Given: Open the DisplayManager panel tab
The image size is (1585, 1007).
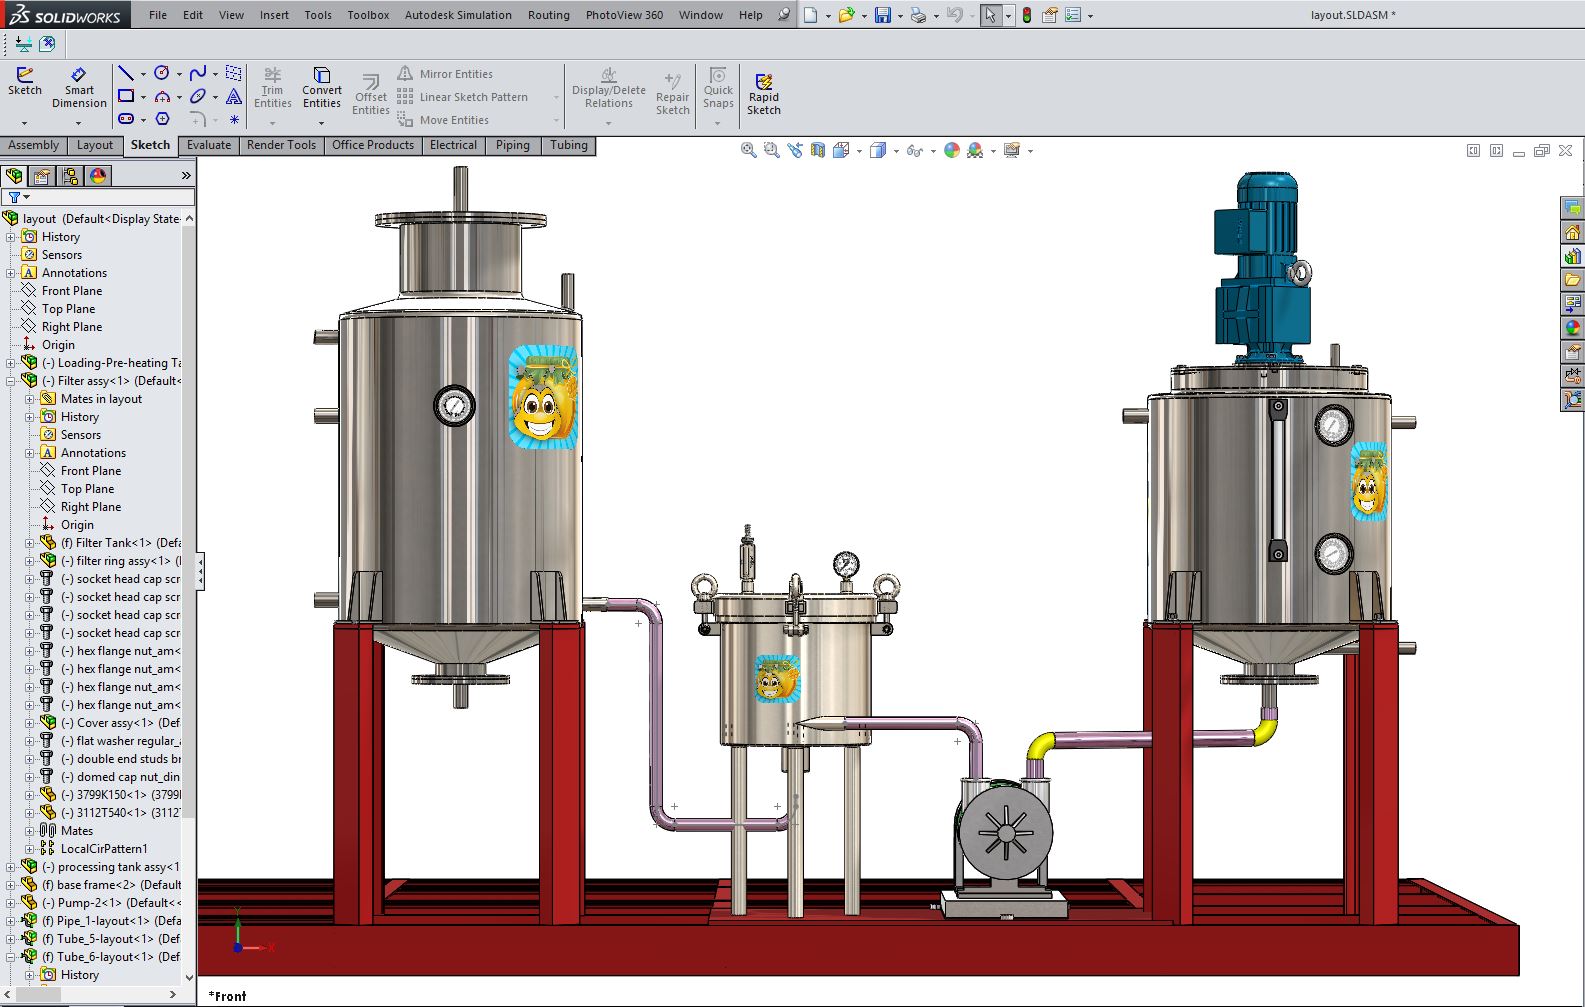Looking at the screenshot, I should 98,176.
